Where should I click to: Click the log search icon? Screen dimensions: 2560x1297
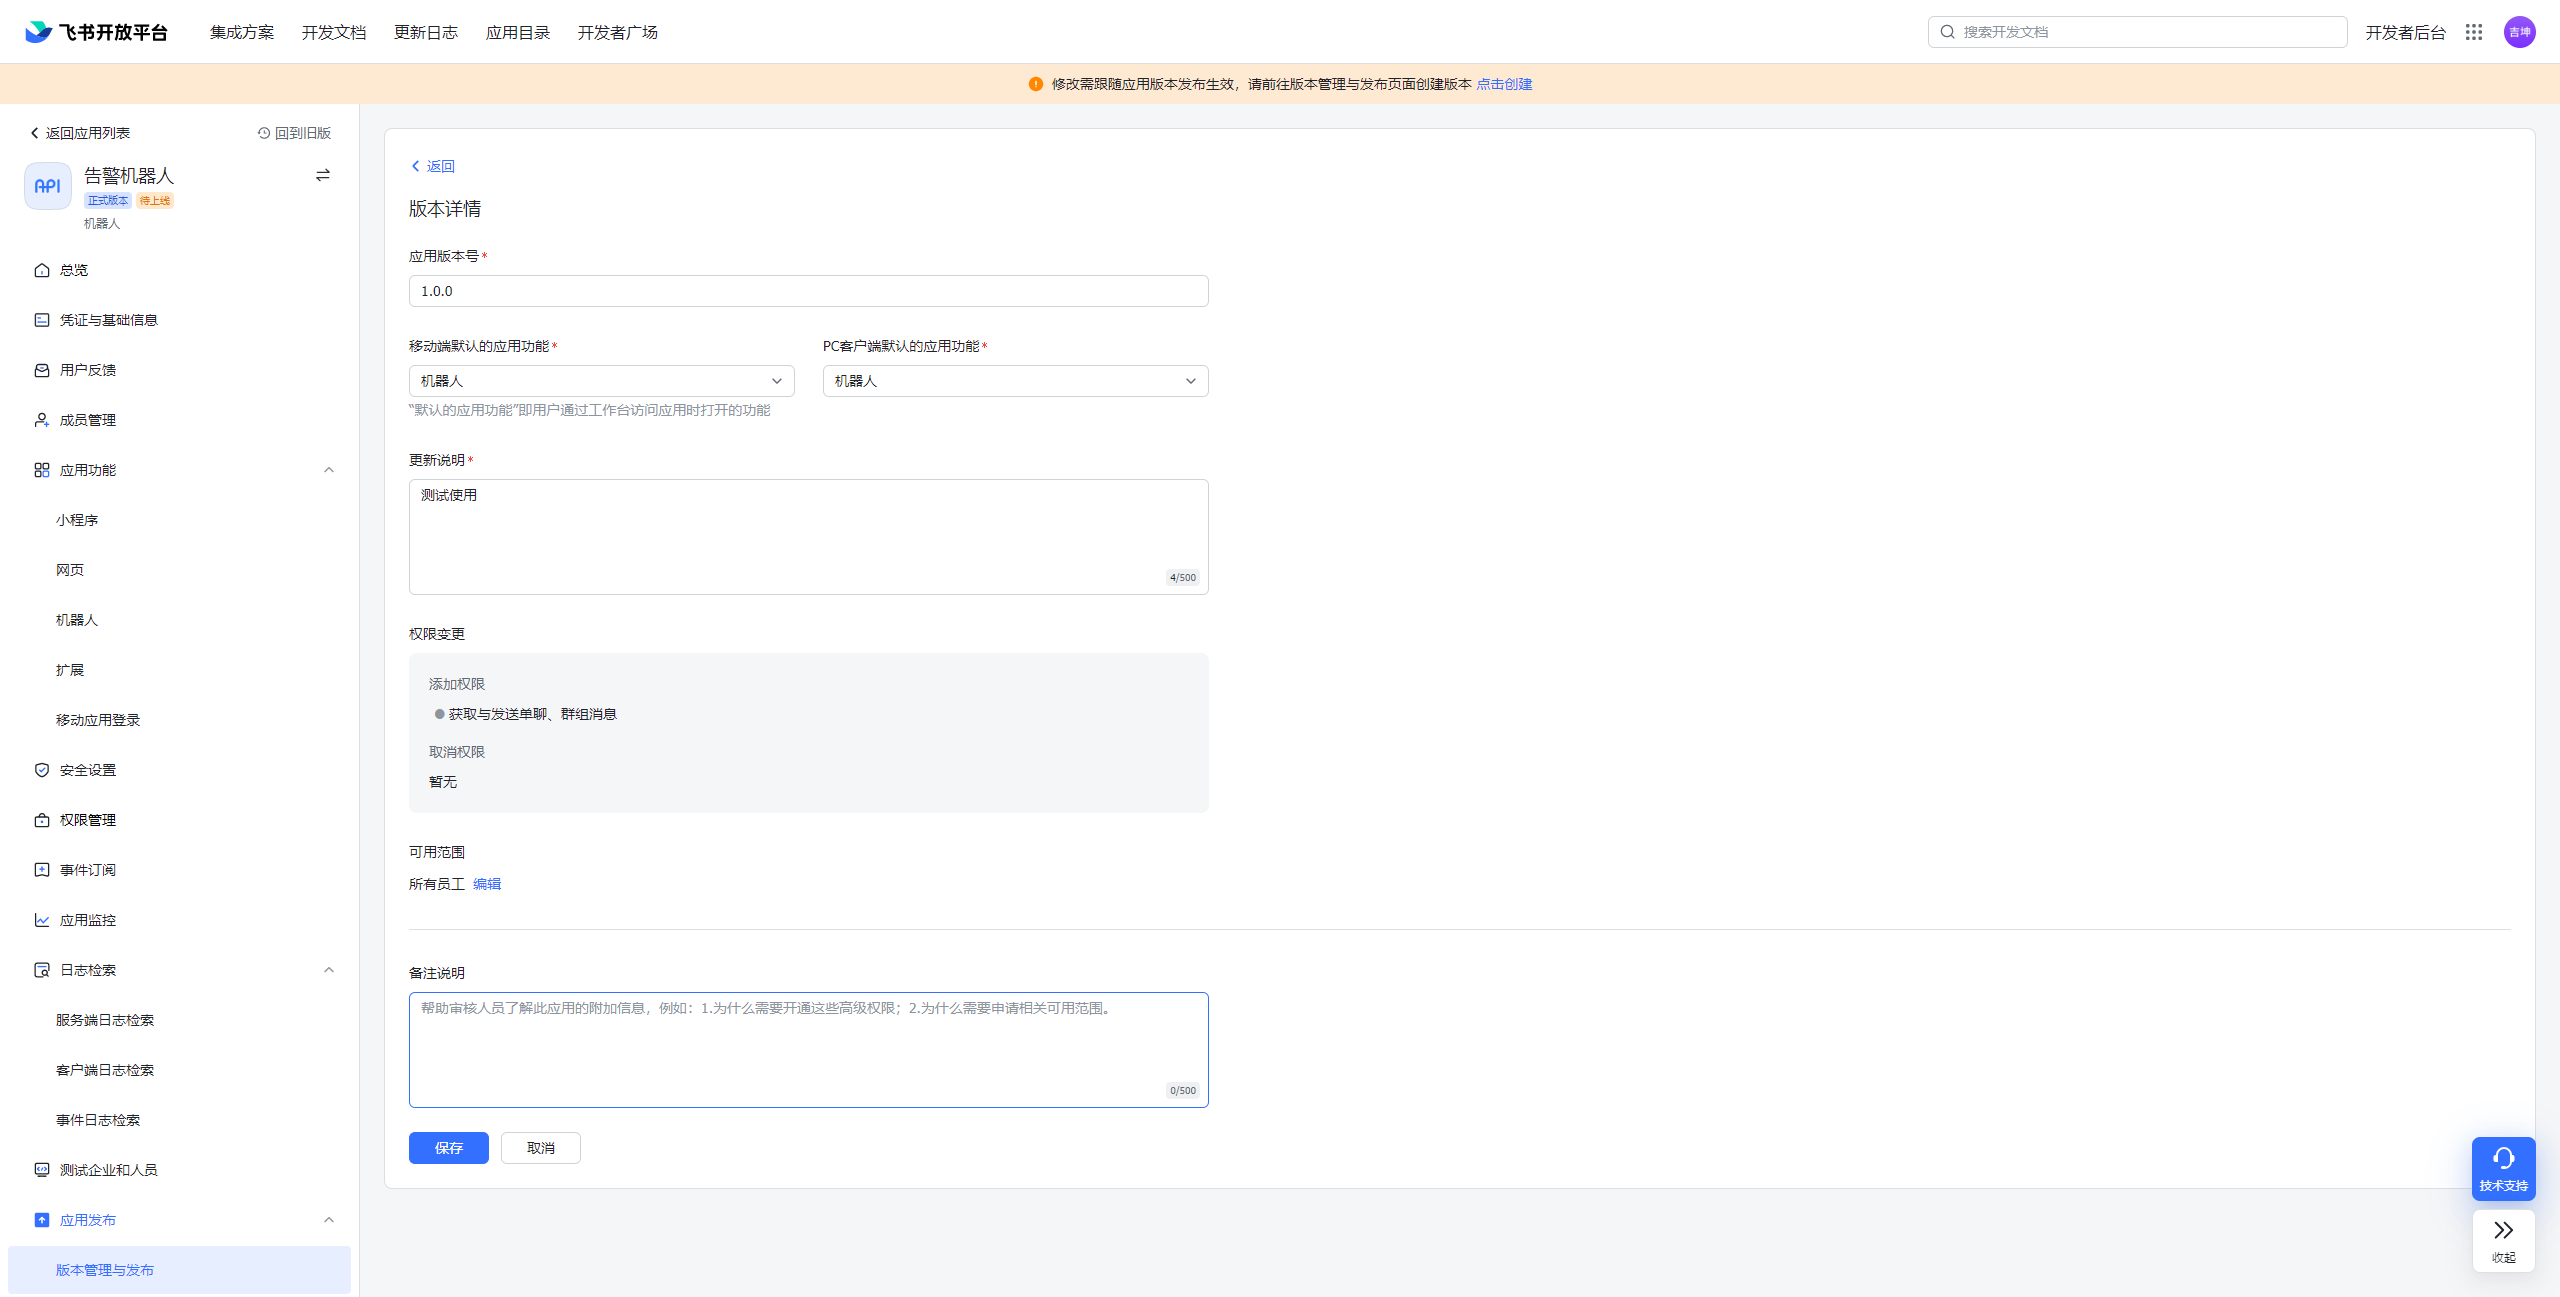coord(42,970)
